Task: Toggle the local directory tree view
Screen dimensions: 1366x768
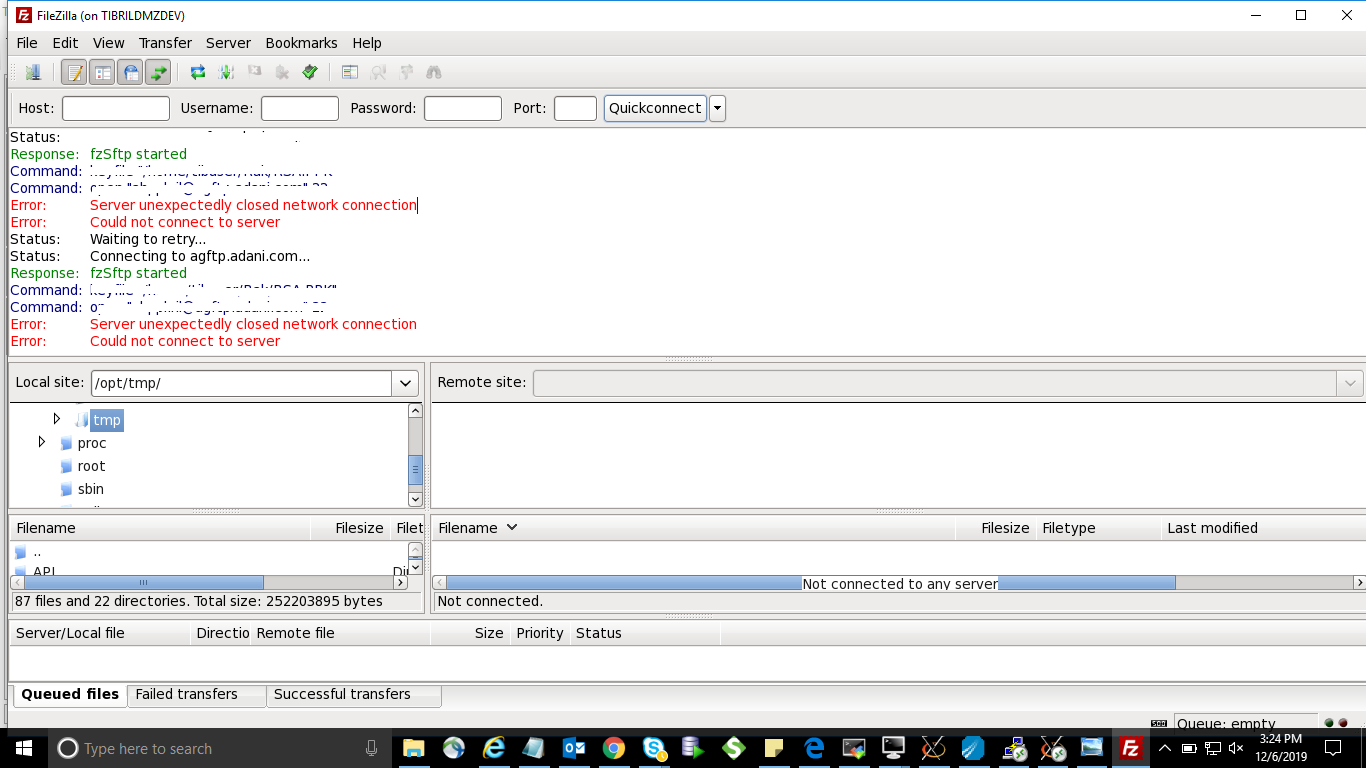Action: tap(102, 72)
